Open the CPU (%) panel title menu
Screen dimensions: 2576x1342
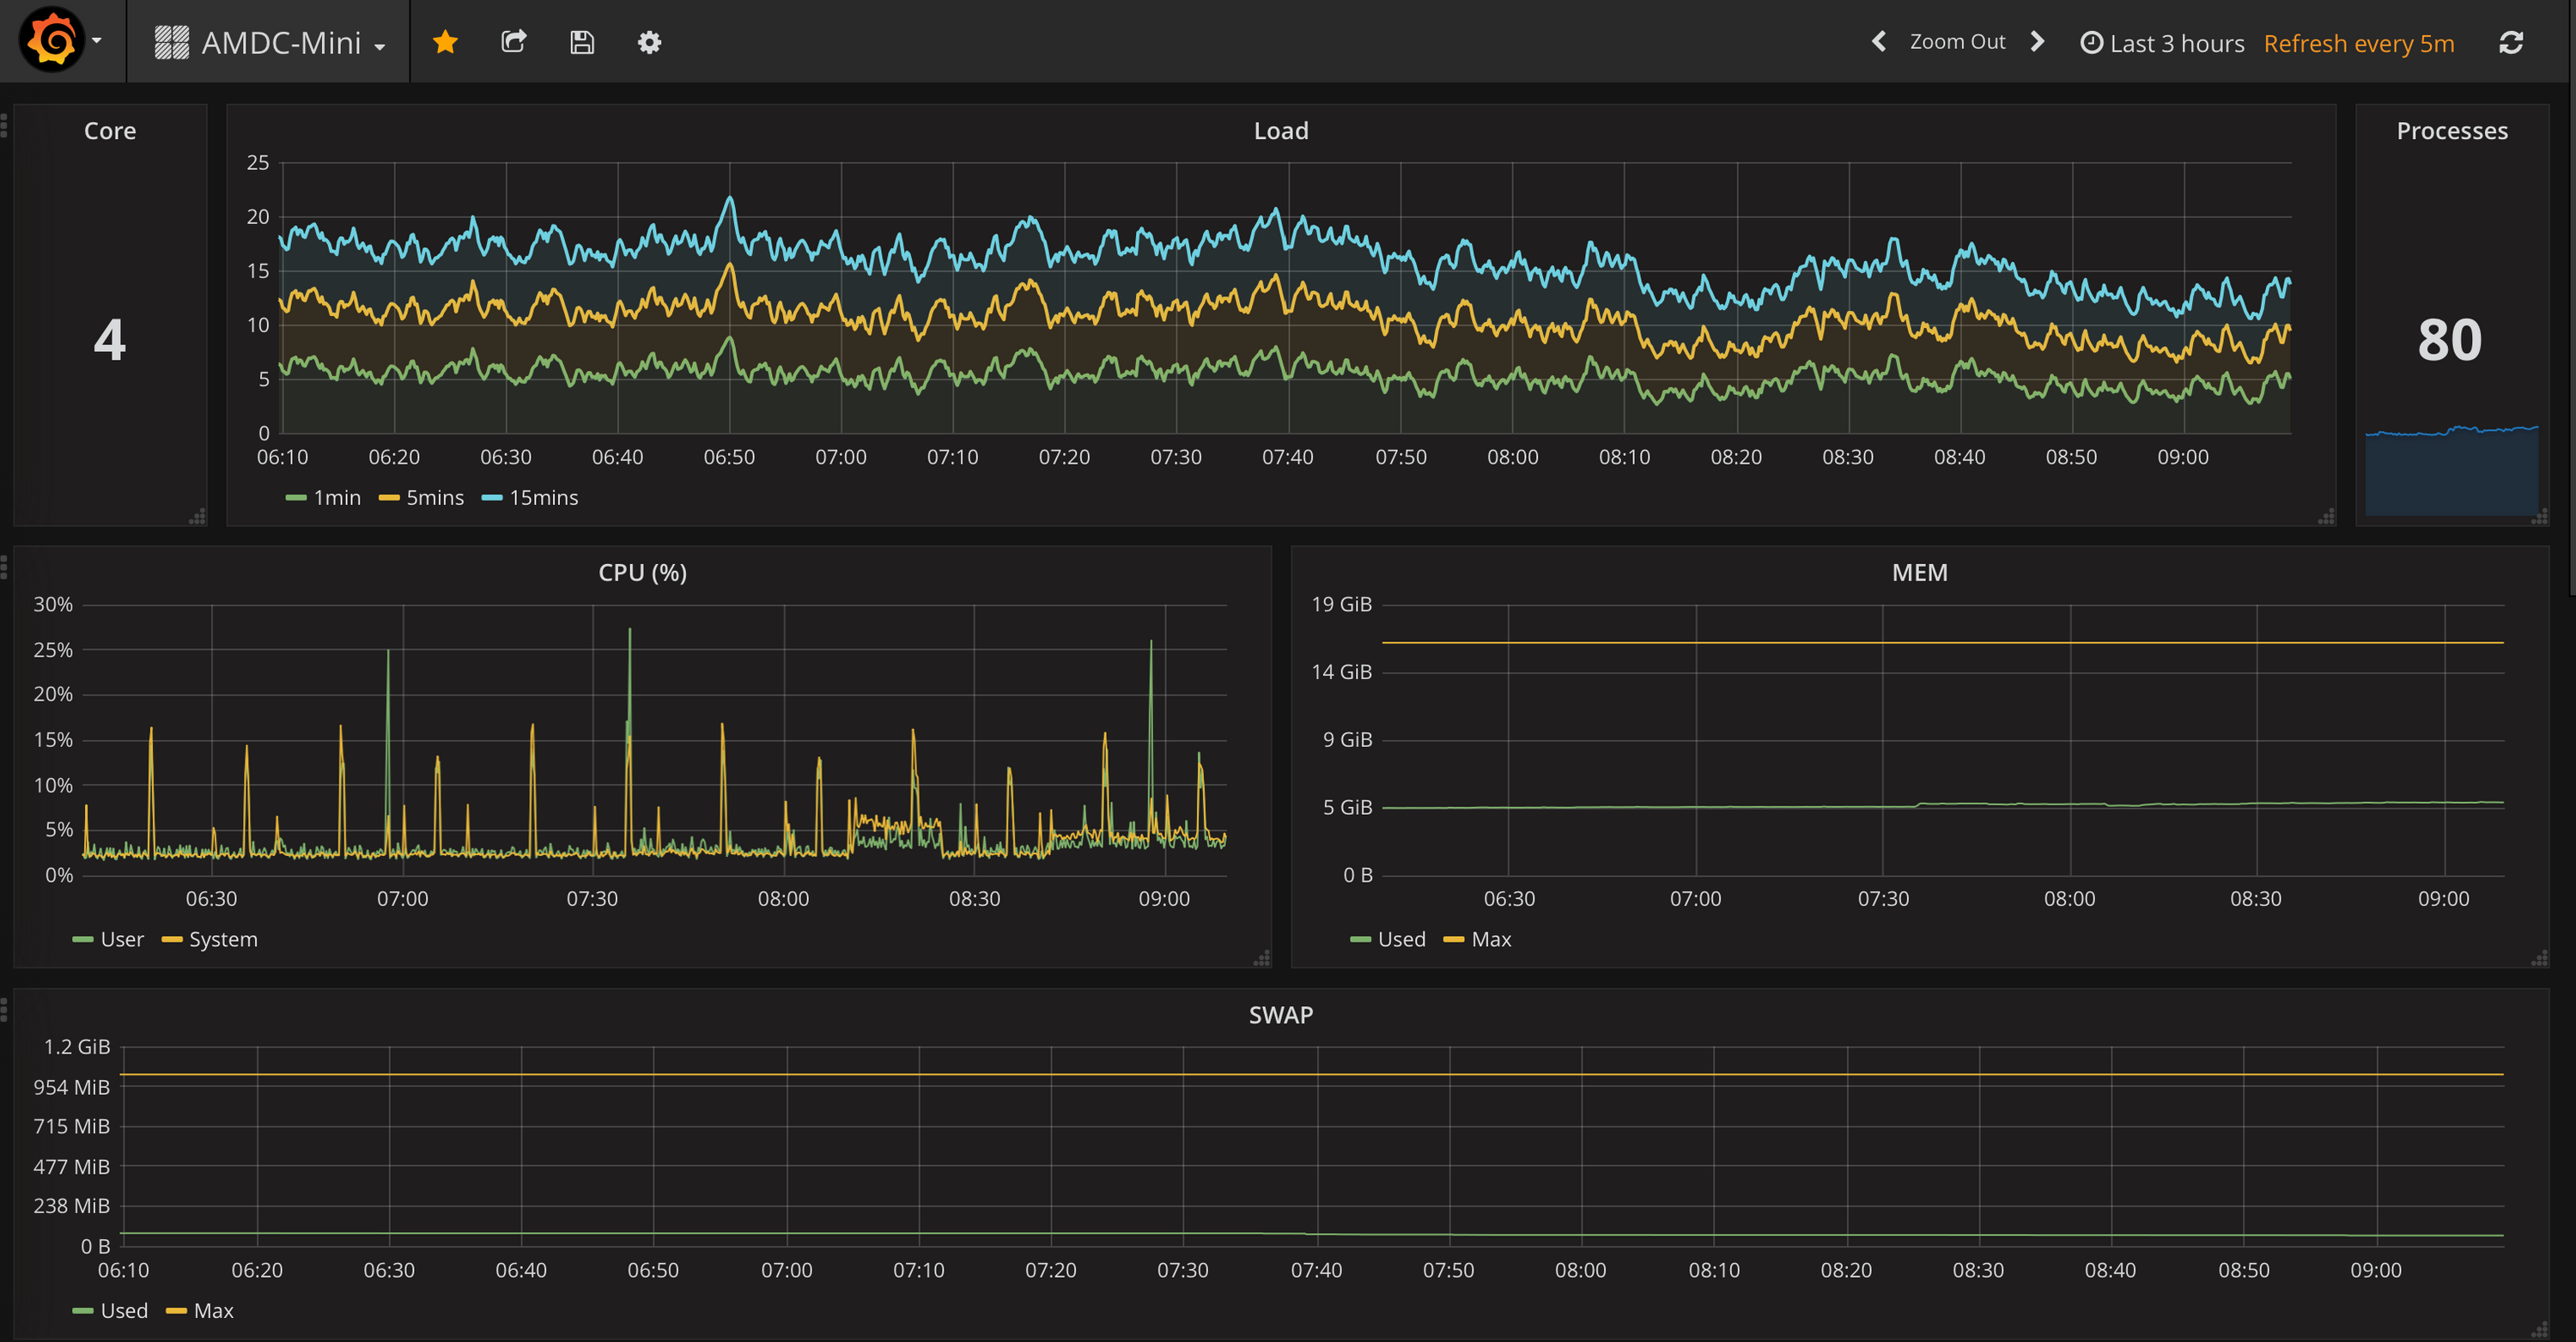pyautogui.click(x=642, y=573)
